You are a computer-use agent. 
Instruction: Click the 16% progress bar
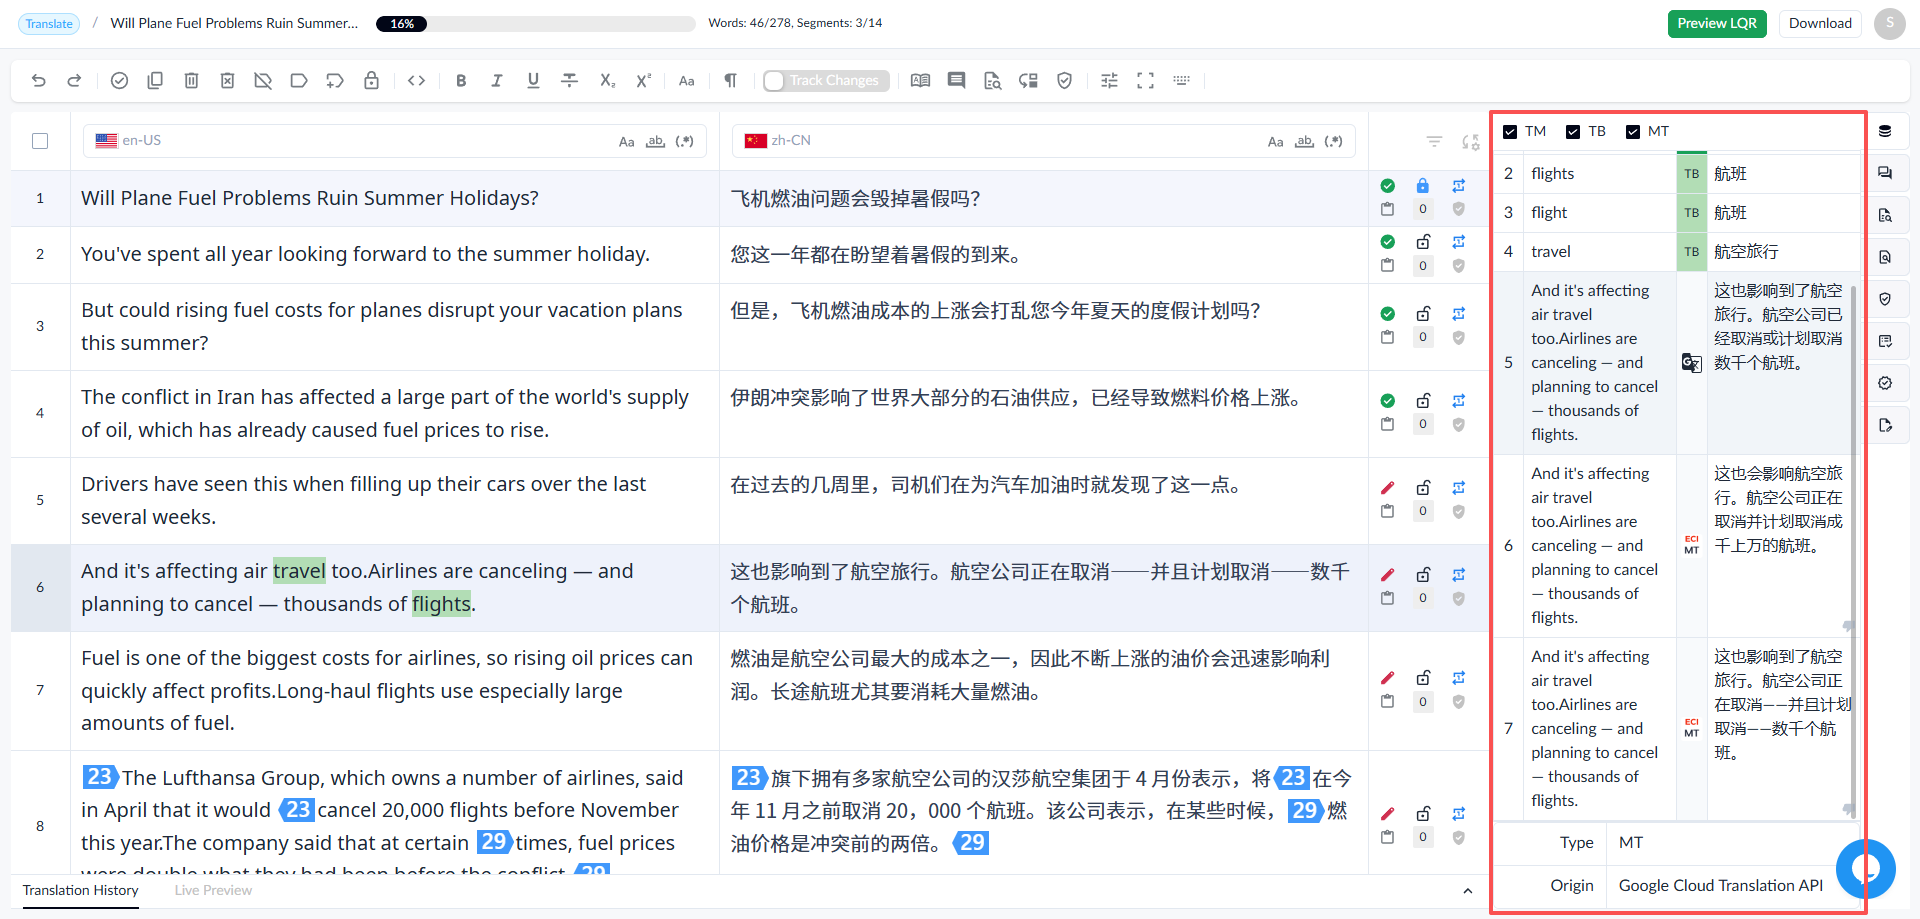[536, 24]
